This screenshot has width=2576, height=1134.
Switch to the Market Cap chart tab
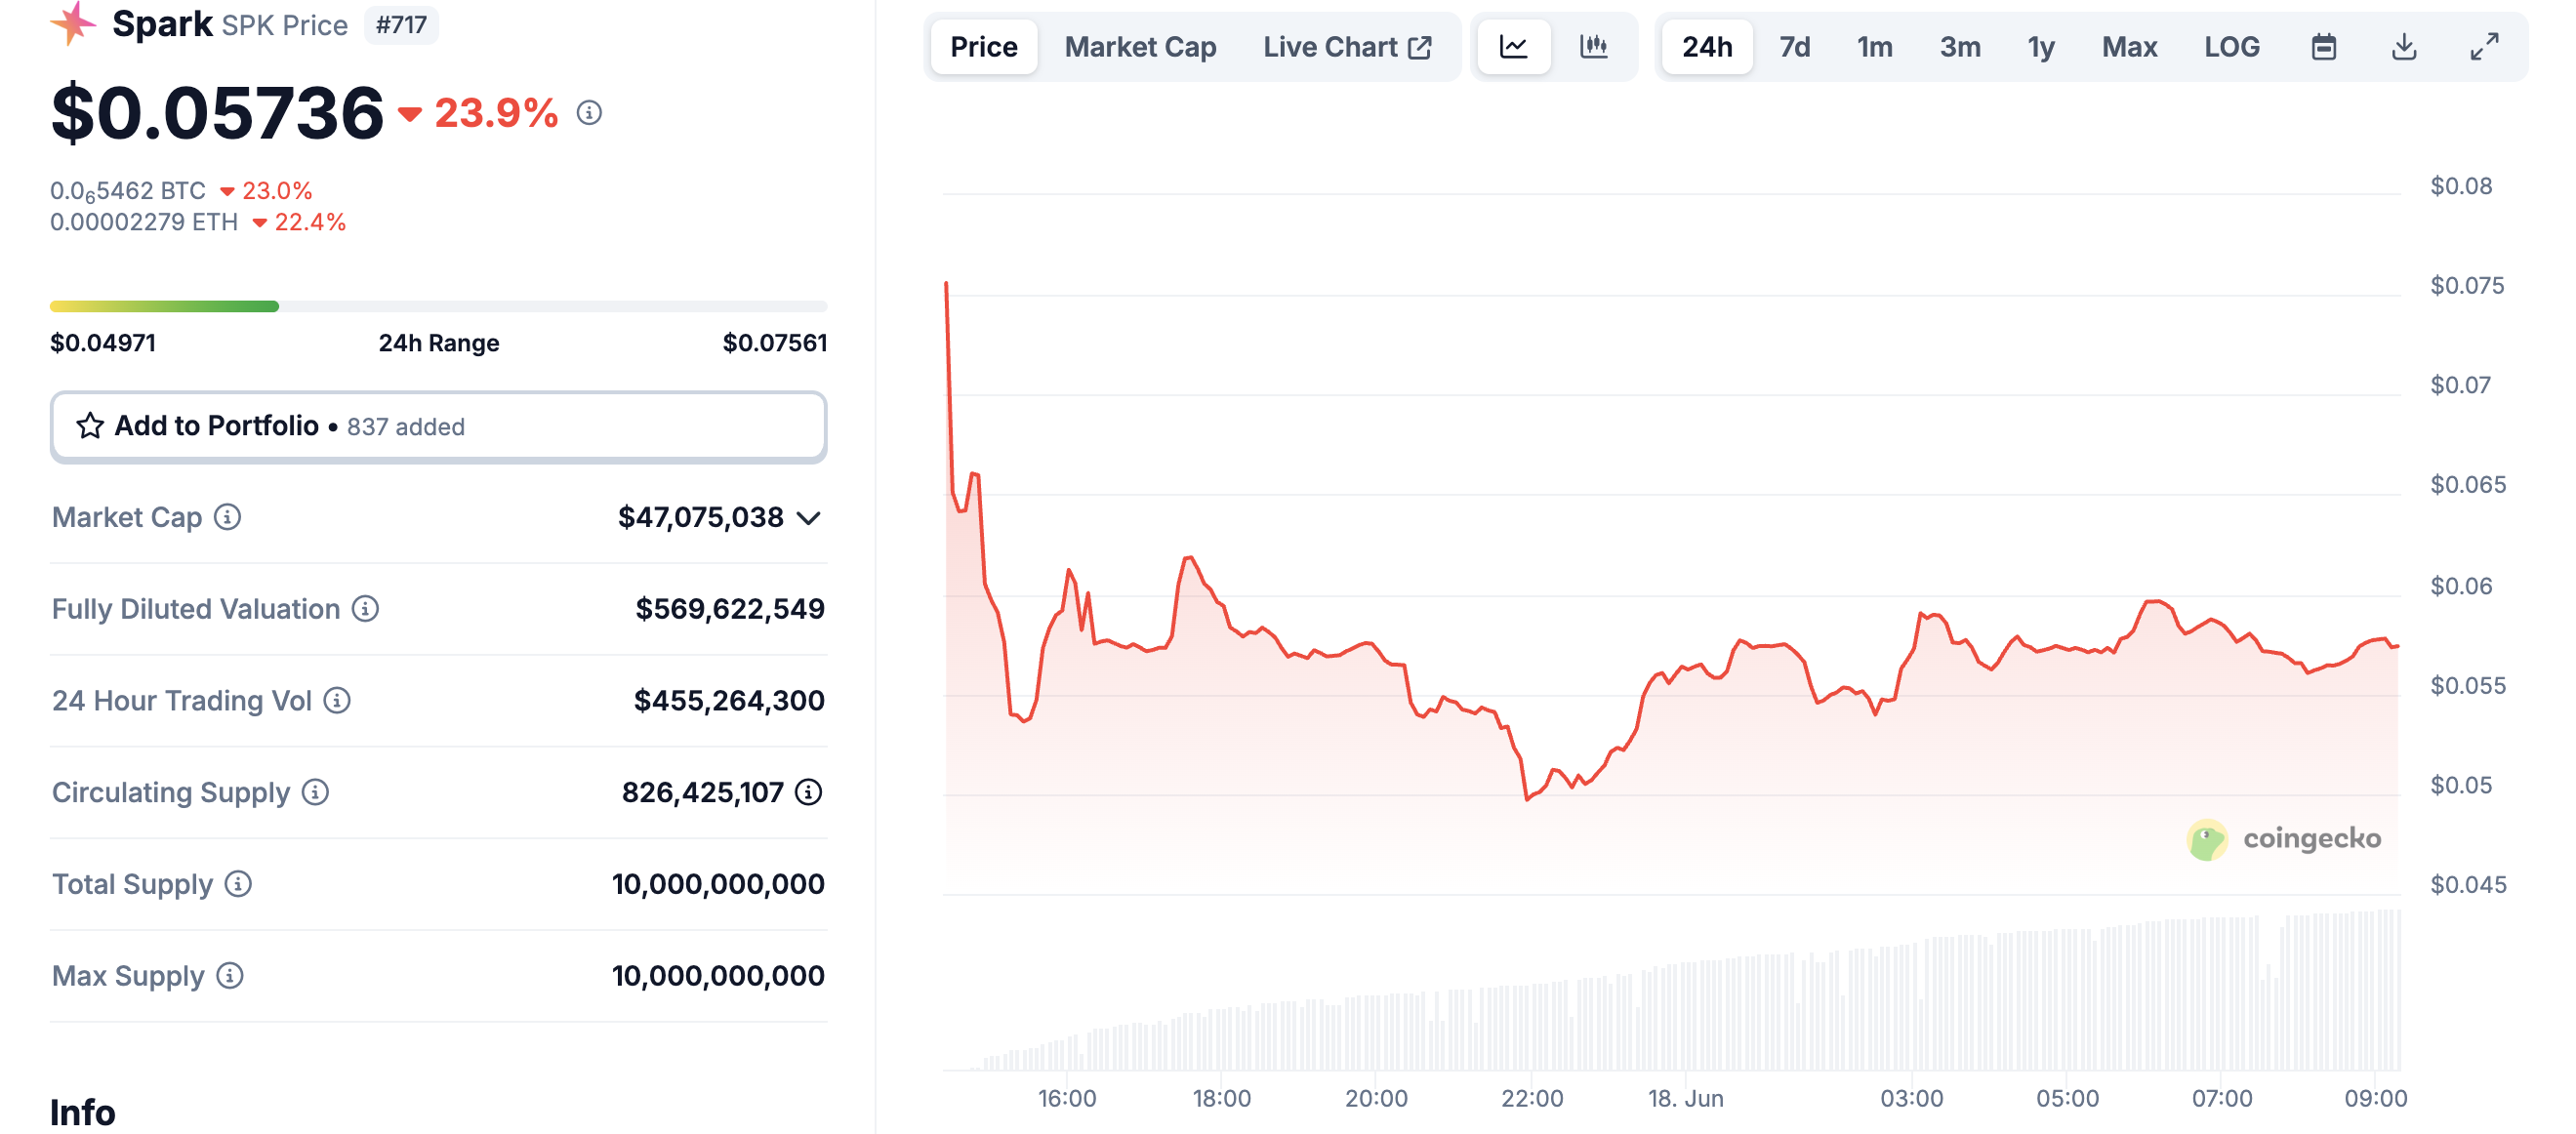(x=1140, y=47)
